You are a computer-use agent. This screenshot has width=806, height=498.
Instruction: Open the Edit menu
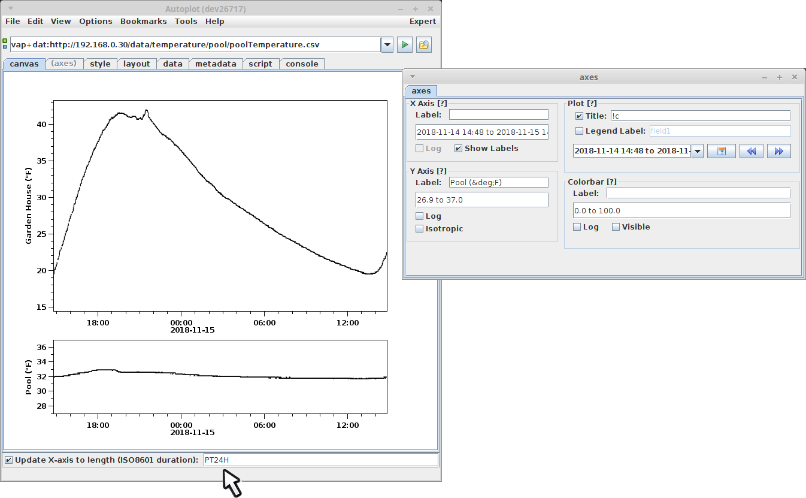(35, 22)
